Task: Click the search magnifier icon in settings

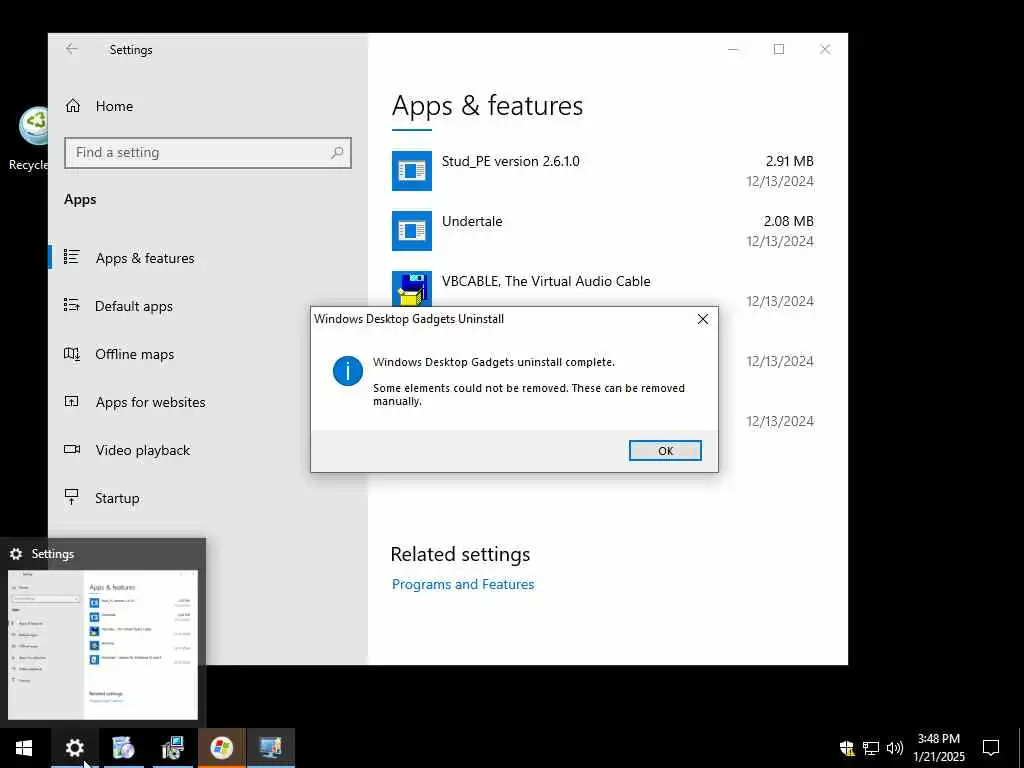Action: [x=337, y=153]
